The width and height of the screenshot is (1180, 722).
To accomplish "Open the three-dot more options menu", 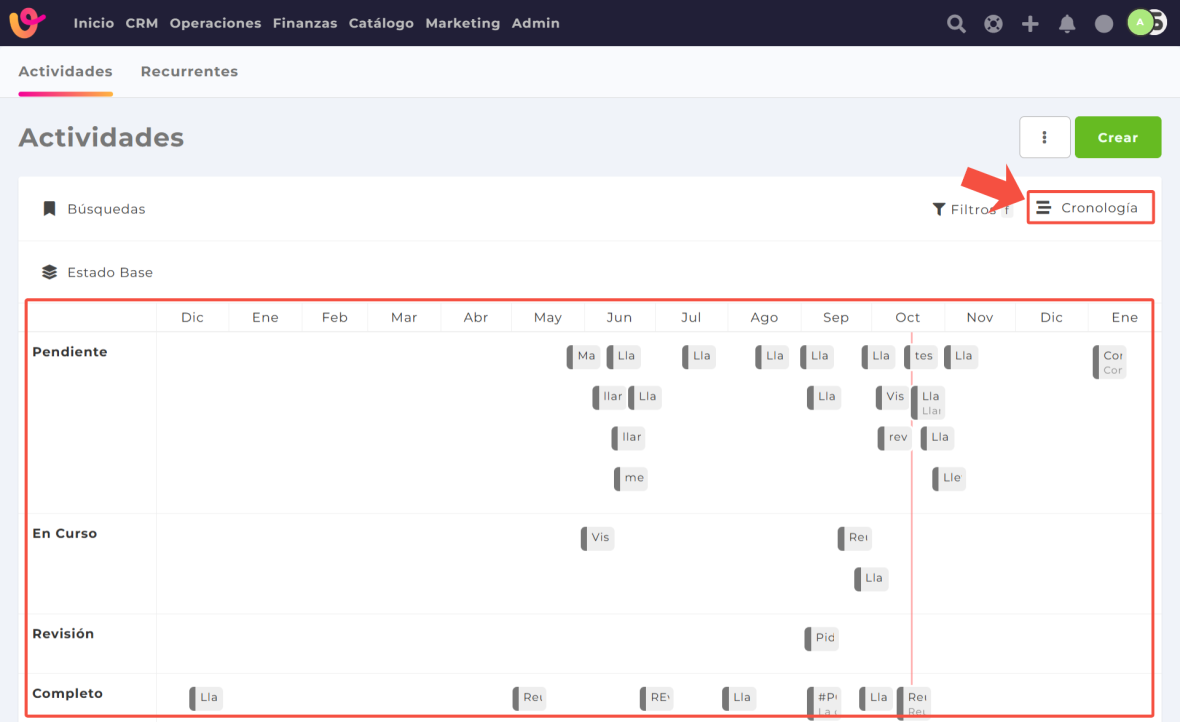I will click(x=1045, y=137).
